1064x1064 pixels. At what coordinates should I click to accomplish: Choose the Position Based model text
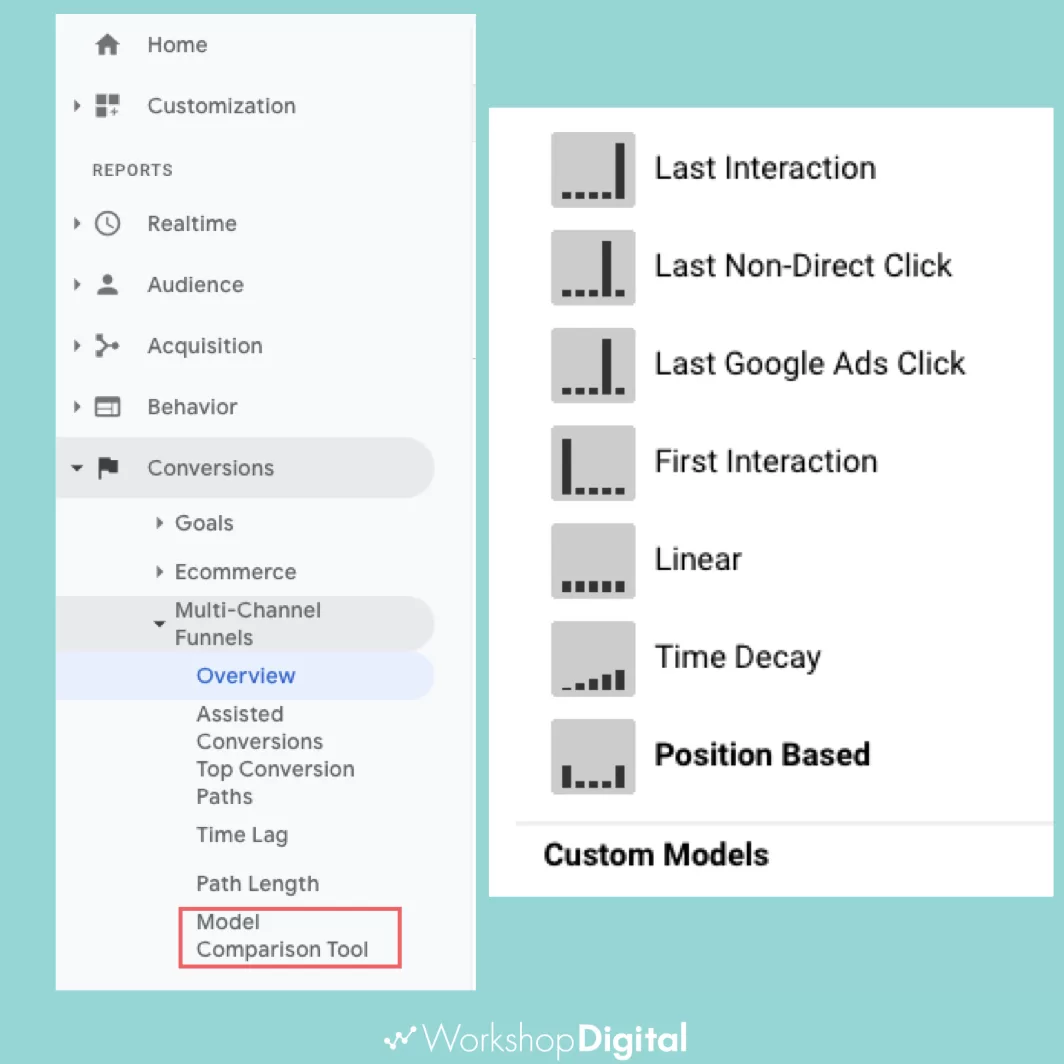pos(762,755)
